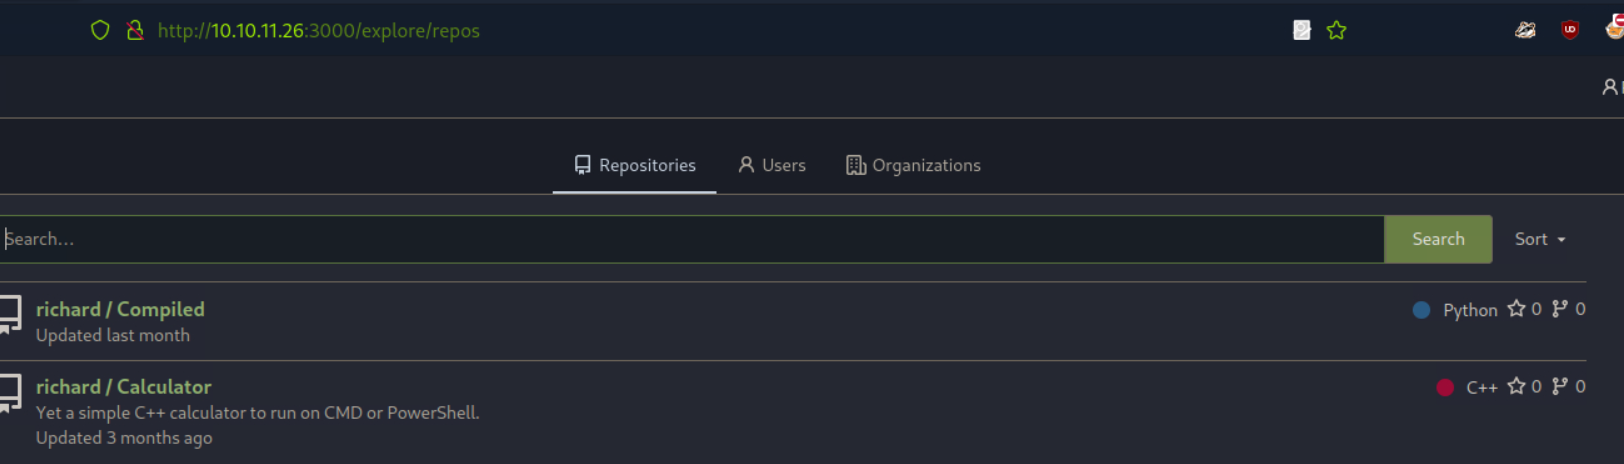
Task: Switch to the Organizations tab
Action: (x=913, y=165)
